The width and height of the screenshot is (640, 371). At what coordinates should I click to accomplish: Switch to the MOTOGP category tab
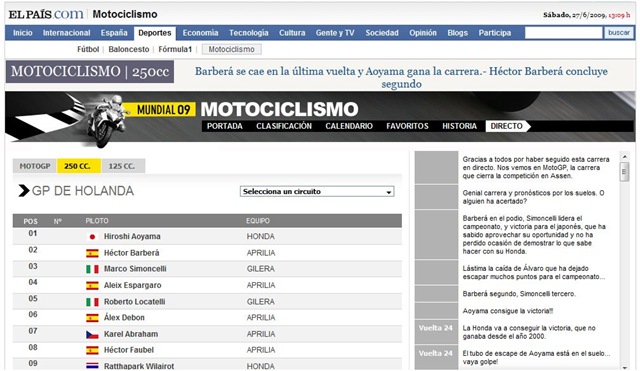[35, 166]
